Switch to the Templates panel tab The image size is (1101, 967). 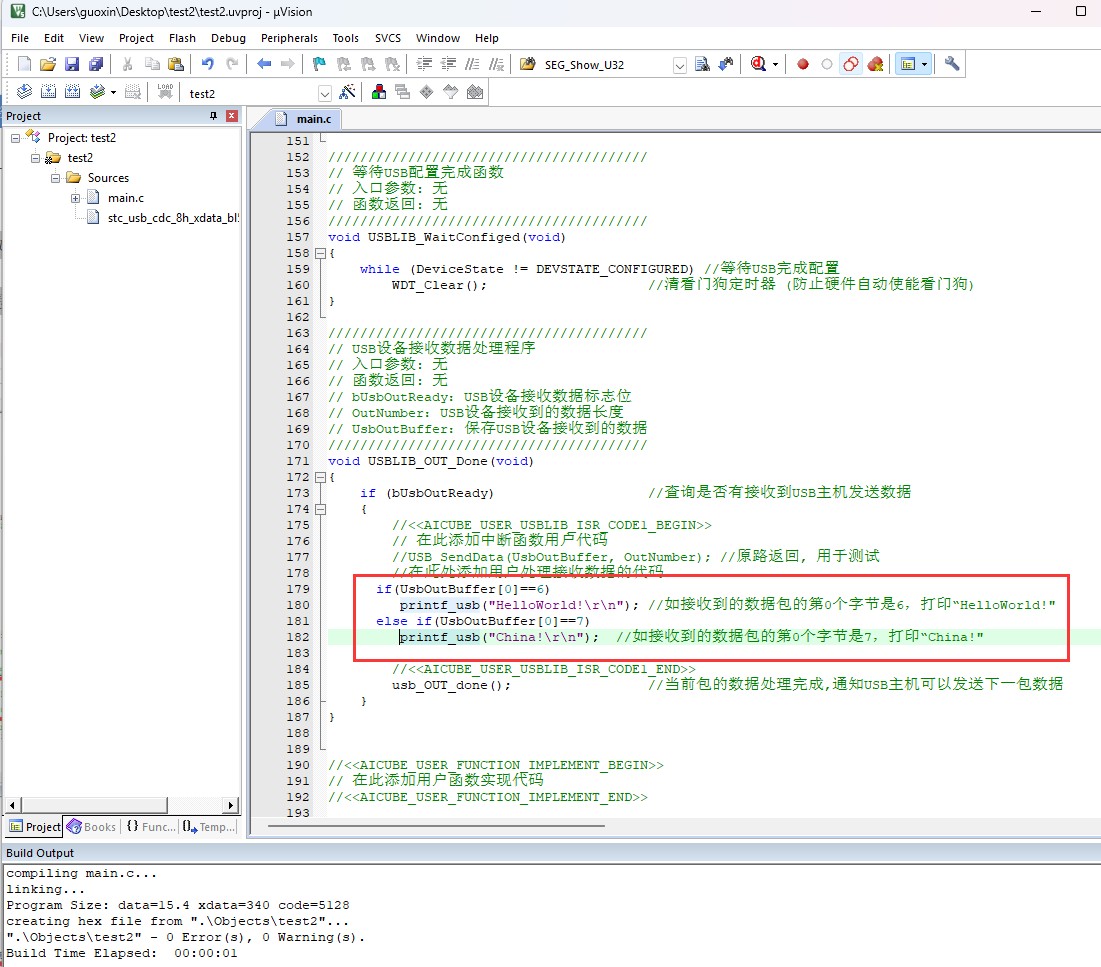click(209, 827)
